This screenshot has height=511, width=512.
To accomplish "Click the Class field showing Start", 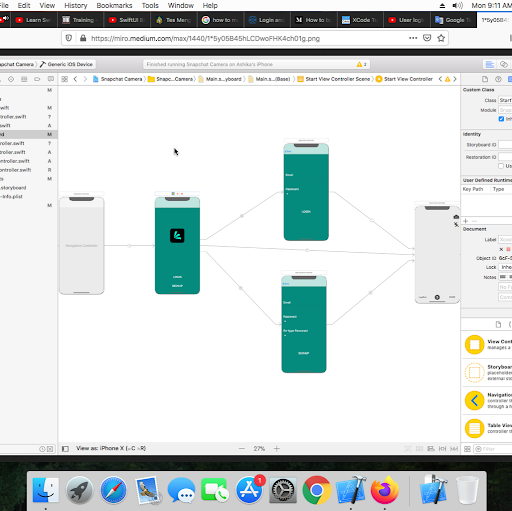I will pyautogui.click(x=505, y=100).
